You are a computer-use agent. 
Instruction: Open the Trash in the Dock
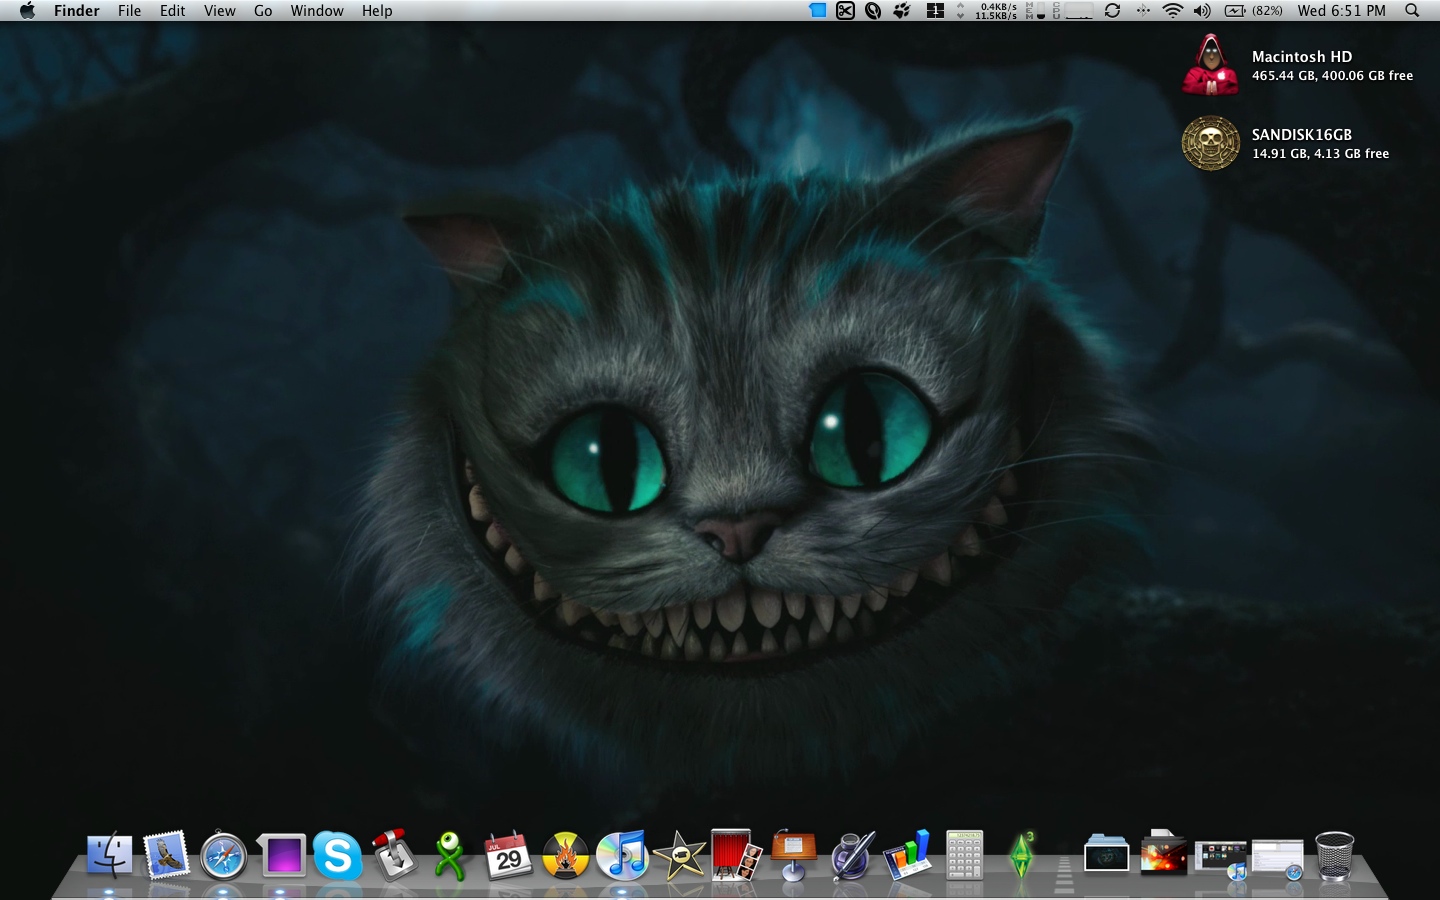coord(1334,856)
